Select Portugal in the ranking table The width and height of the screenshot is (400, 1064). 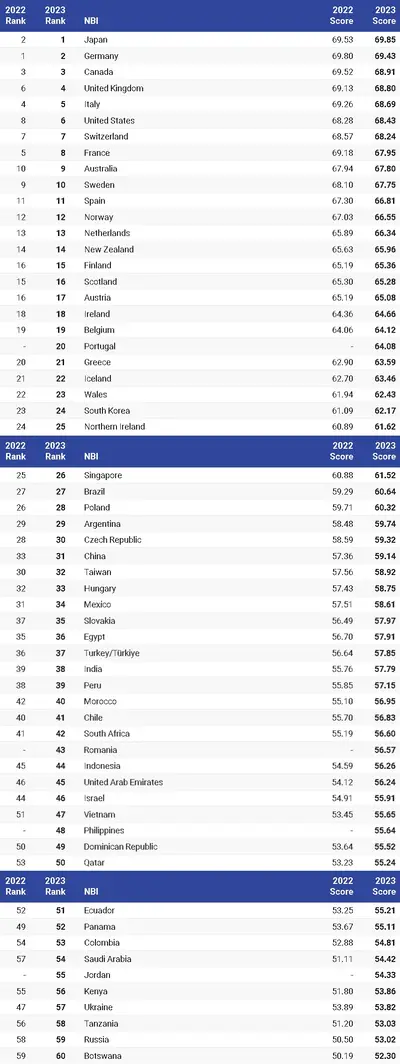pyautogui.click(x=99, y=346)
